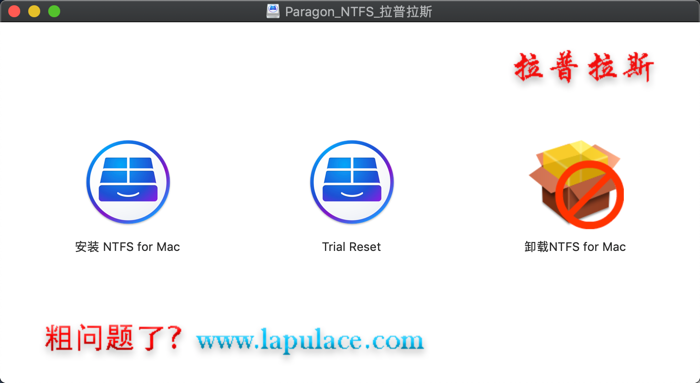Select the Trial Reset app icon
700x383 pixels.
click(x=352, y=182)
